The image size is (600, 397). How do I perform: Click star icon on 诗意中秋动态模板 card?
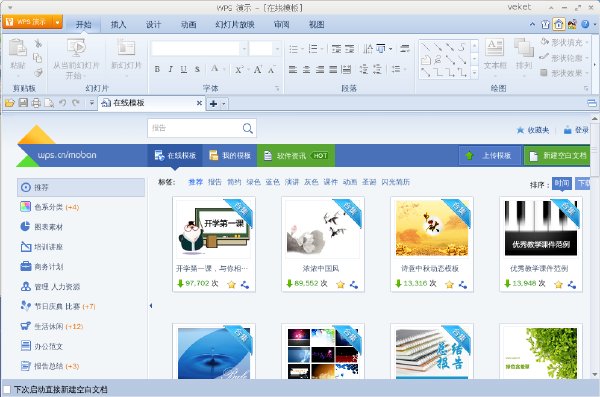pyautogui.click(x=450, y=284)
